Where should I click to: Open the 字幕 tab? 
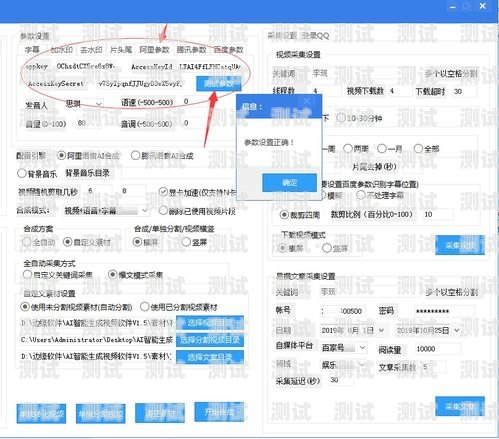coord(32,50)
